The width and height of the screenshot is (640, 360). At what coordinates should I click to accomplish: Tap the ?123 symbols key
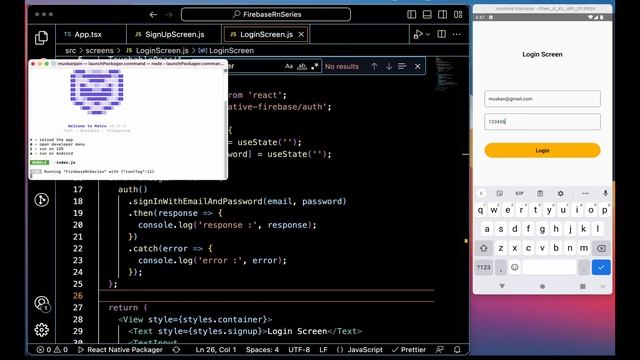click(484, 267)
